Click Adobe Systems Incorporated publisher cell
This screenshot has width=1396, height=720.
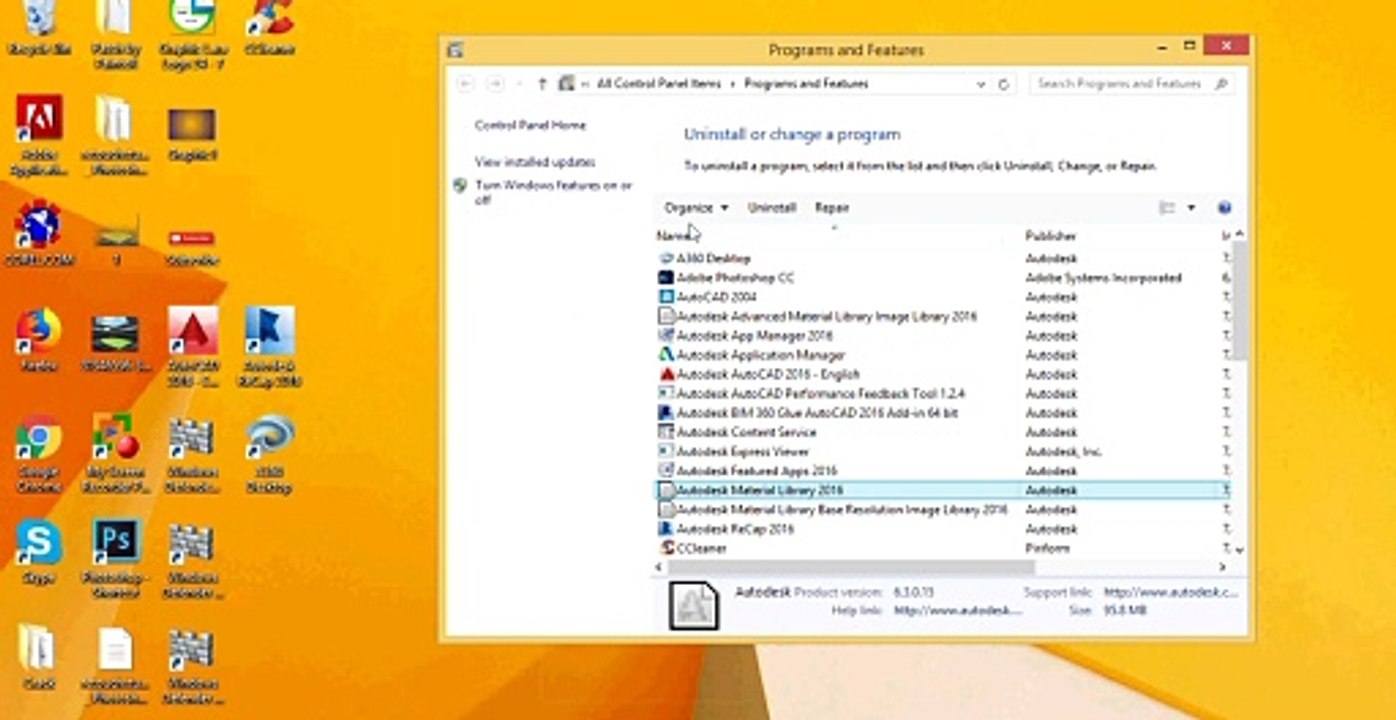[1103, 278]
